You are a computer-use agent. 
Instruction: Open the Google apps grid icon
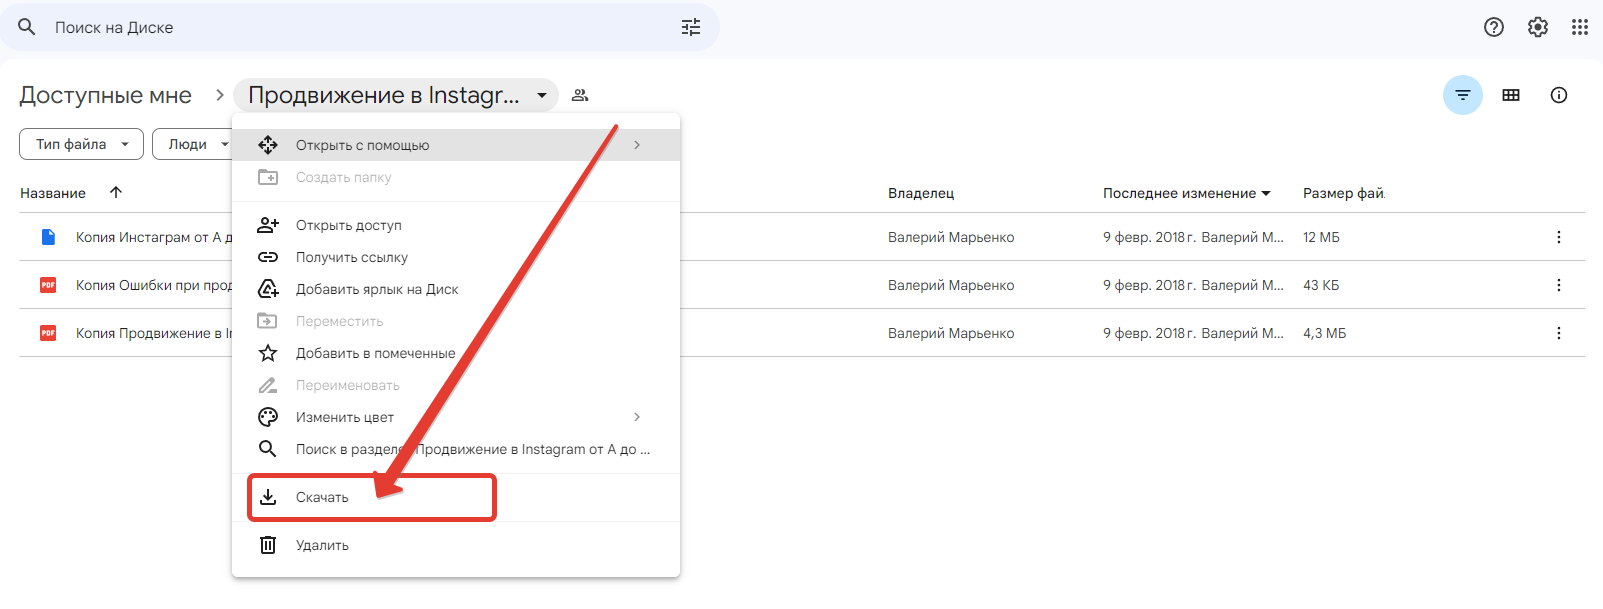(1580, 27)
